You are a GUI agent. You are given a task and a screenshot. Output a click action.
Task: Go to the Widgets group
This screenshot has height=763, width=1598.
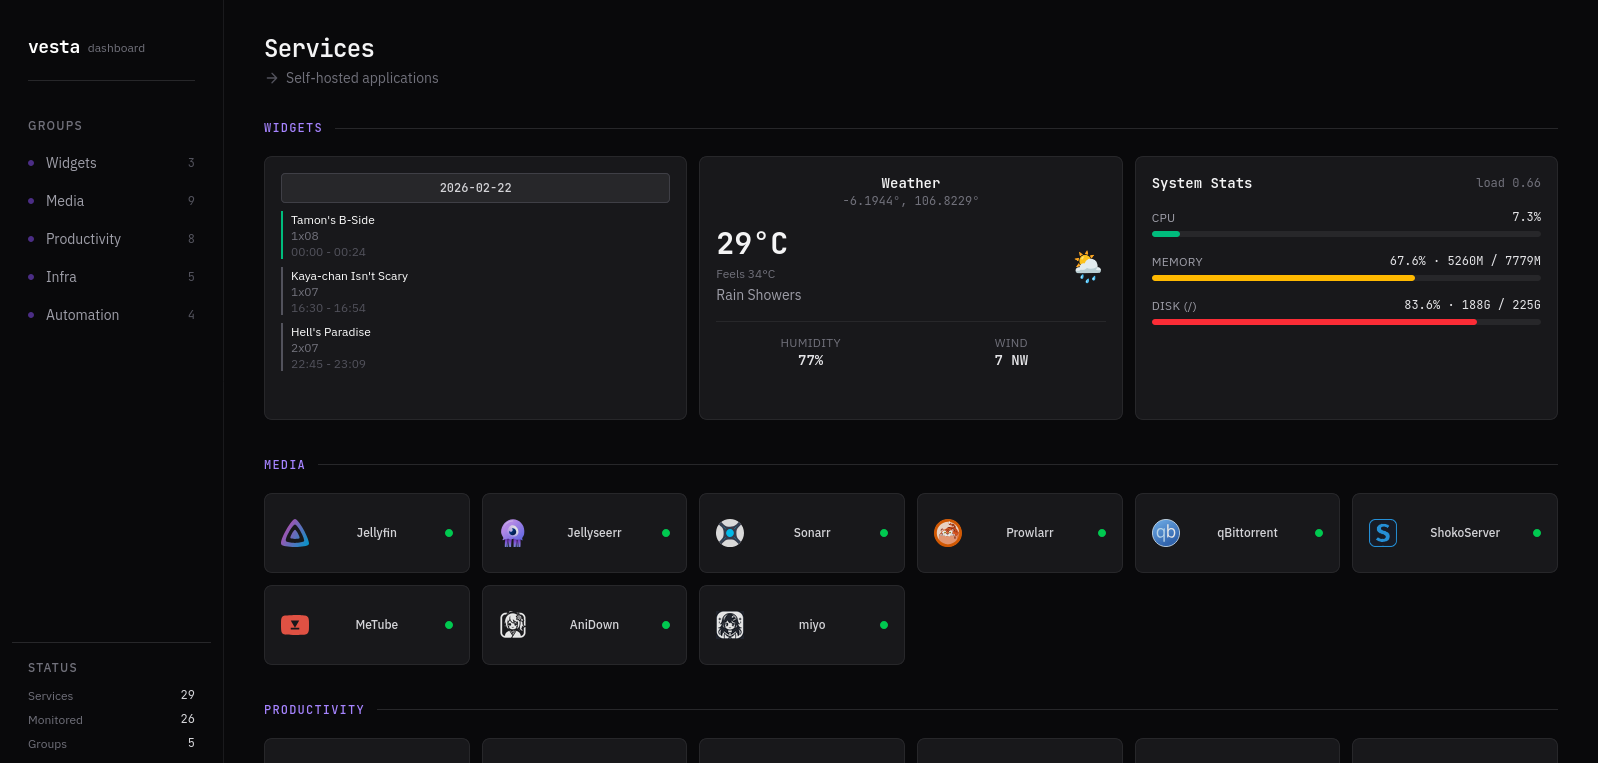pyautogui.click(x=71, y=163)
